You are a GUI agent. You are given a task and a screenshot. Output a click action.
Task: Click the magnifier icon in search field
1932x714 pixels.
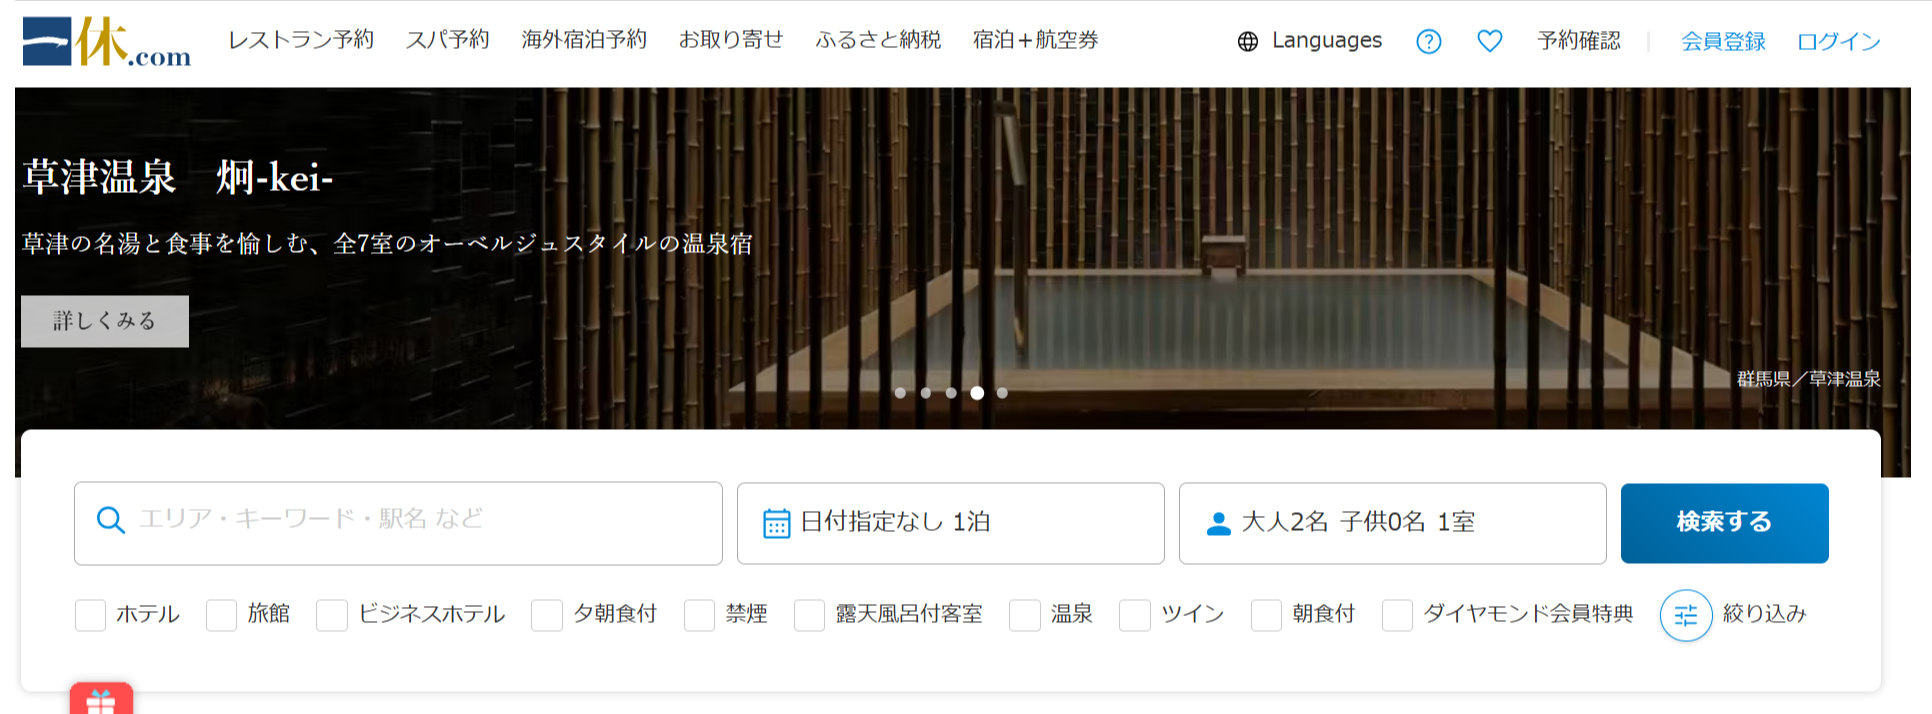tap(110, 520)
